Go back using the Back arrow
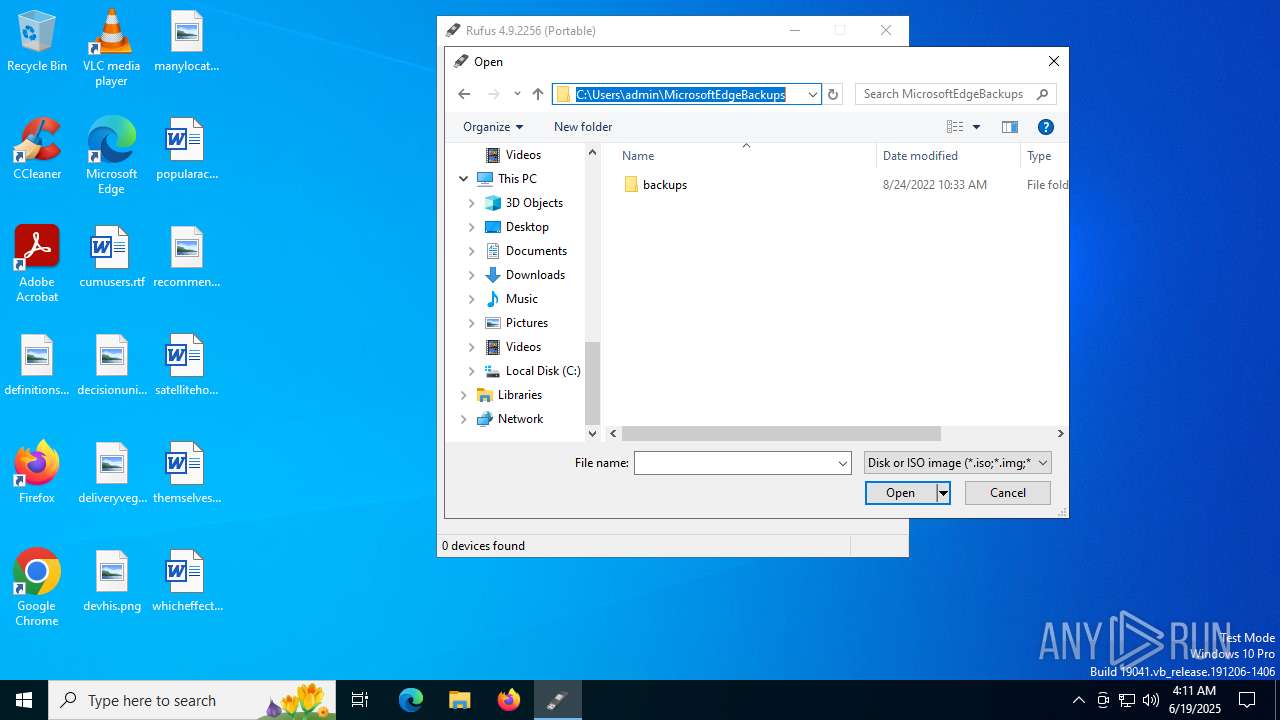The height and width of the screenshot is (720, 1280). click(x=464, y=94)
